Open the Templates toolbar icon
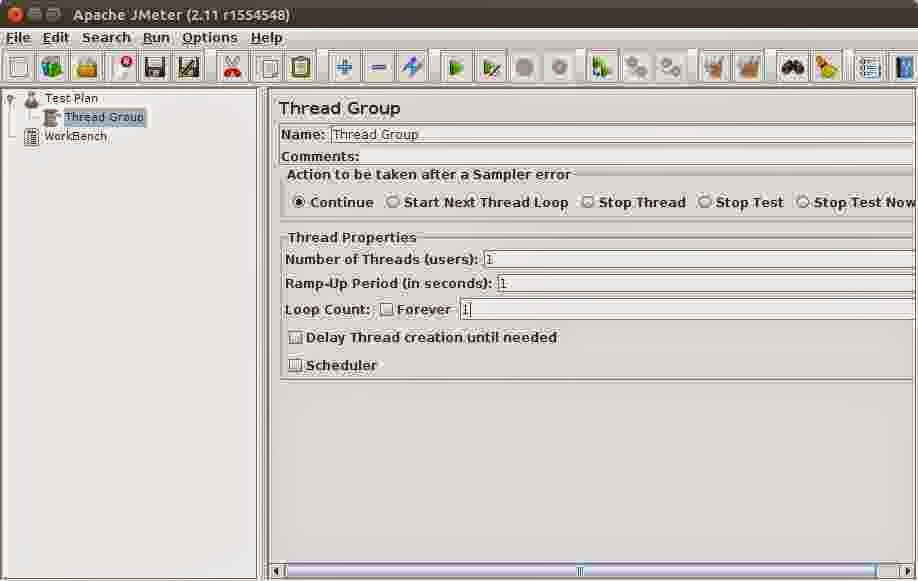This screenshot has height=581, width=918. (x=52, y=68)
